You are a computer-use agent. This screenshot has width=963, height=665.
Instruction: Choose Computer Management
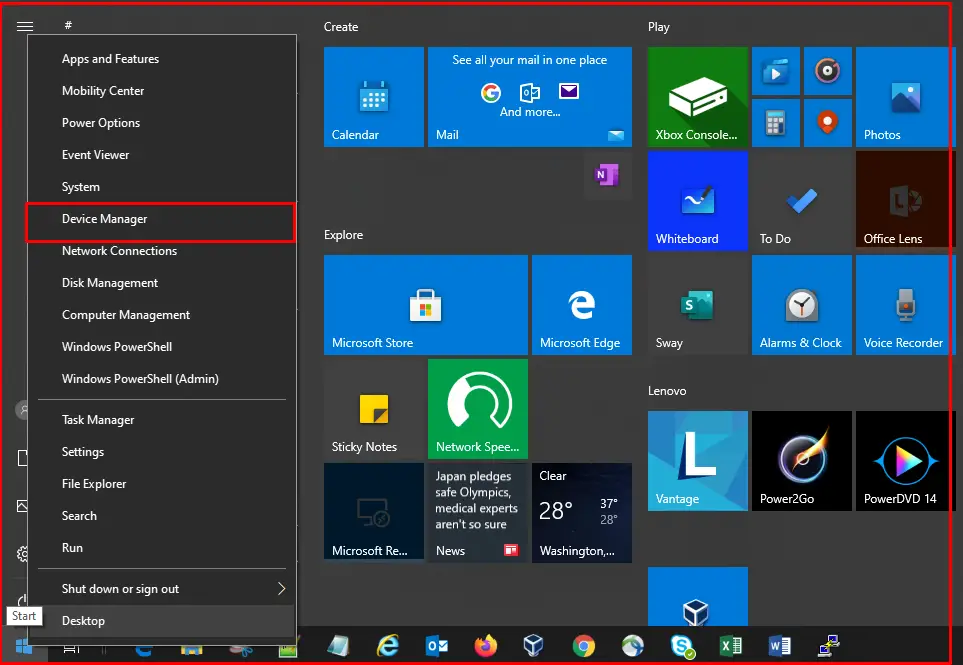coord(162,314)
